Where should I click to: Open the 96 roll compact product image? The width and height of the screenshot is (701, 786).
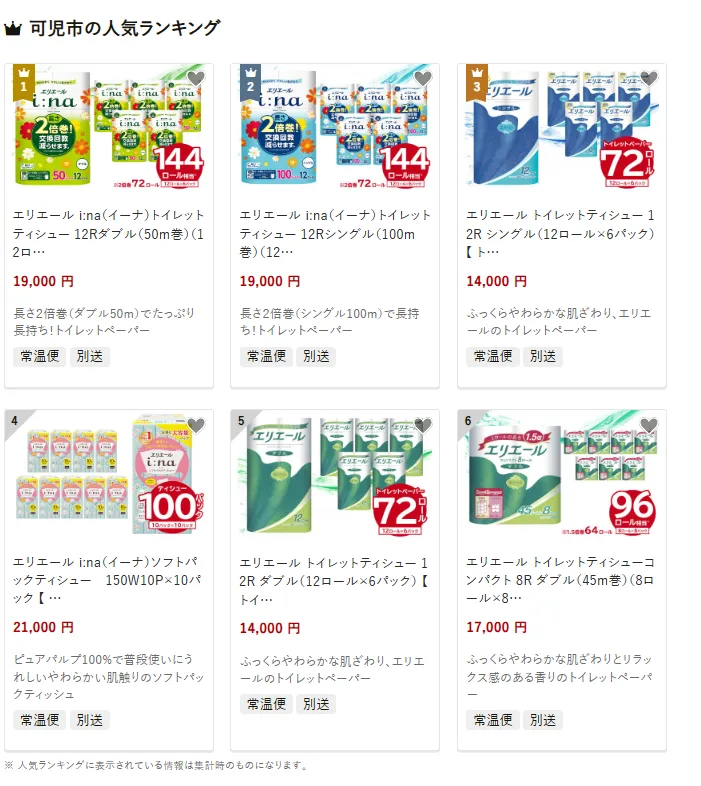(562, 475)
